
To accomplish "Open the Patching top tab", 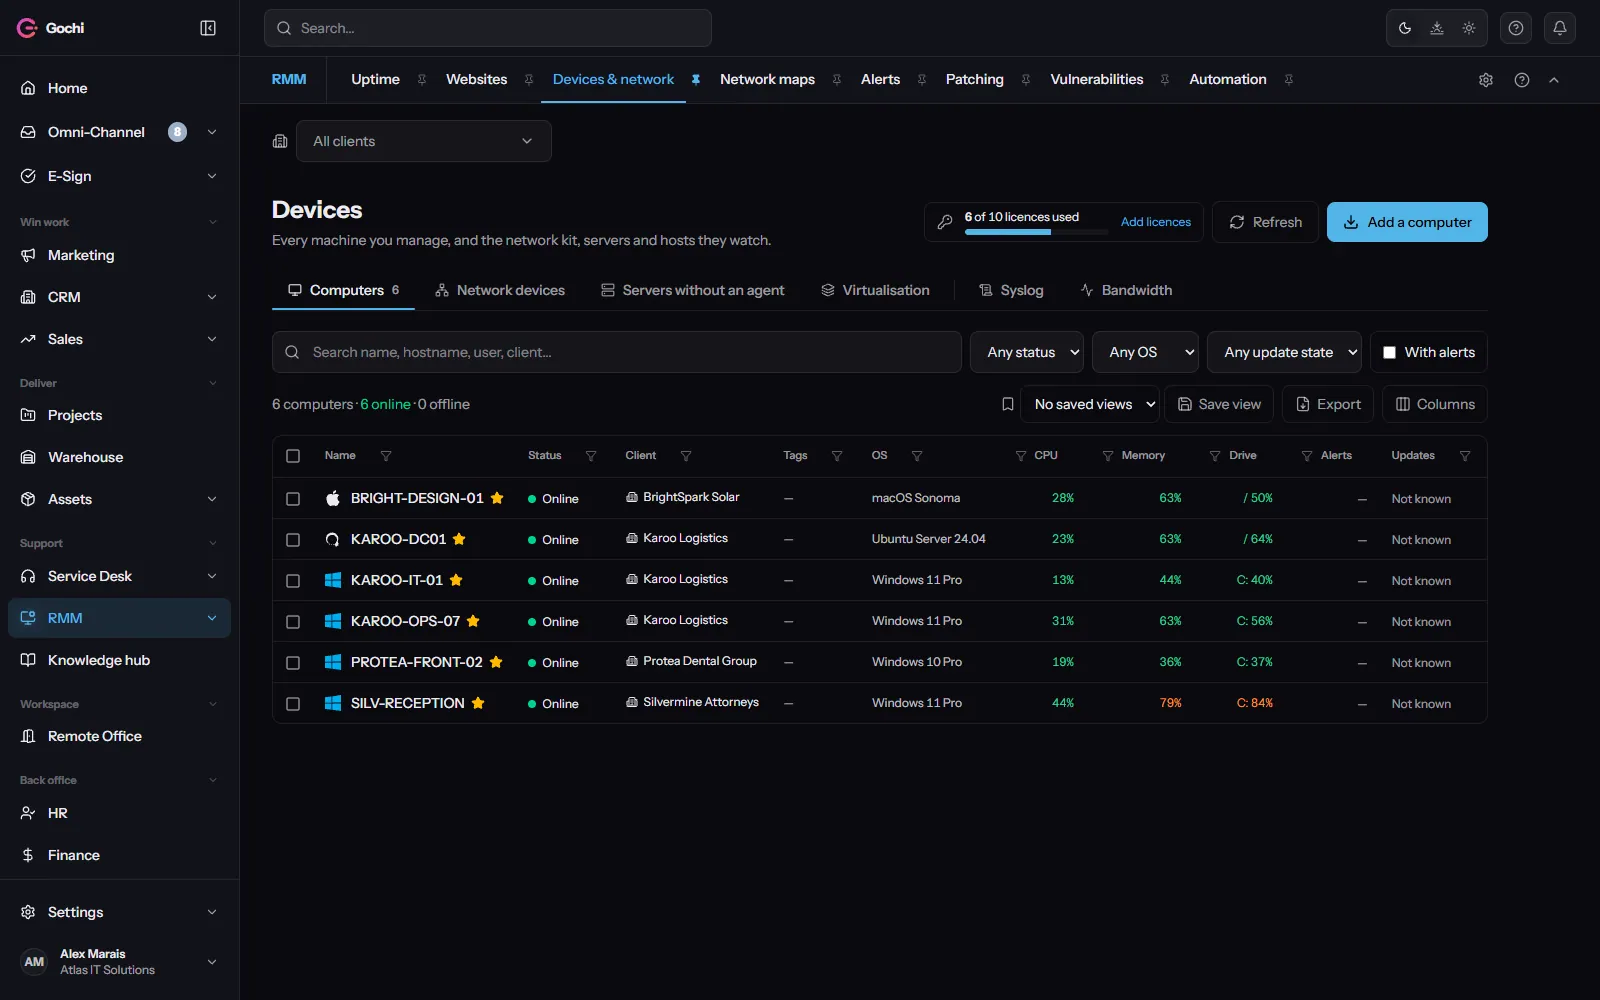I will (975, 80).
